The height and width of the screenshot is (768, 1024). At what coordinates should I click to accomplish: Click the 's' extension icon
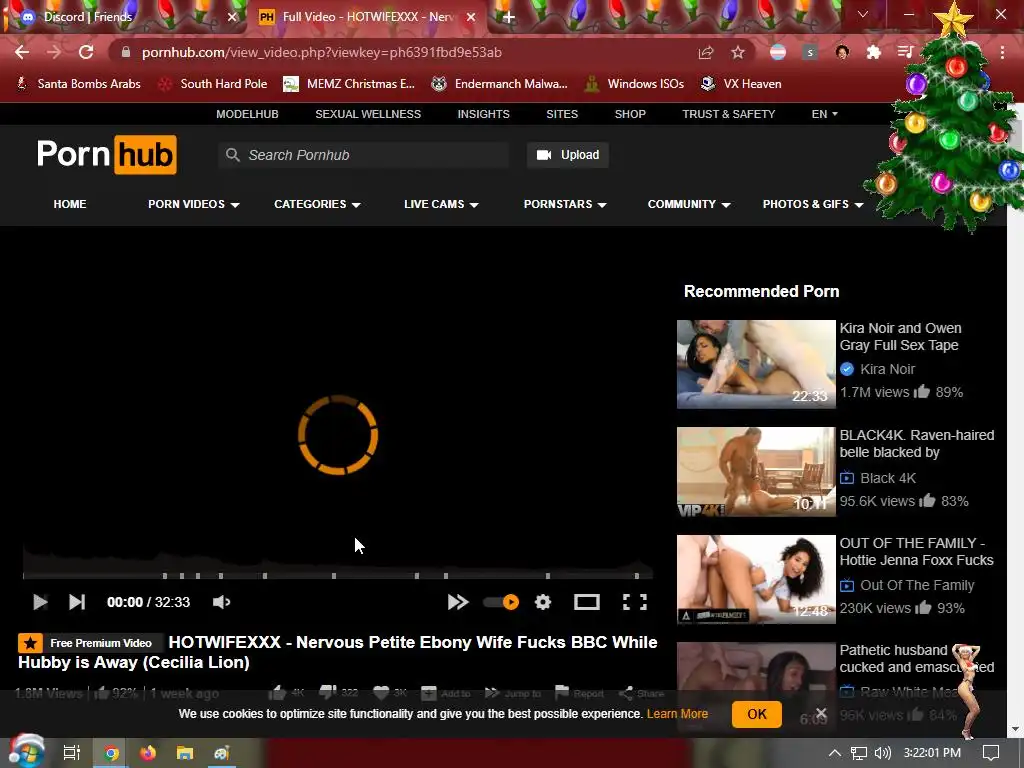pyautogui.click(x=810, y=52)
